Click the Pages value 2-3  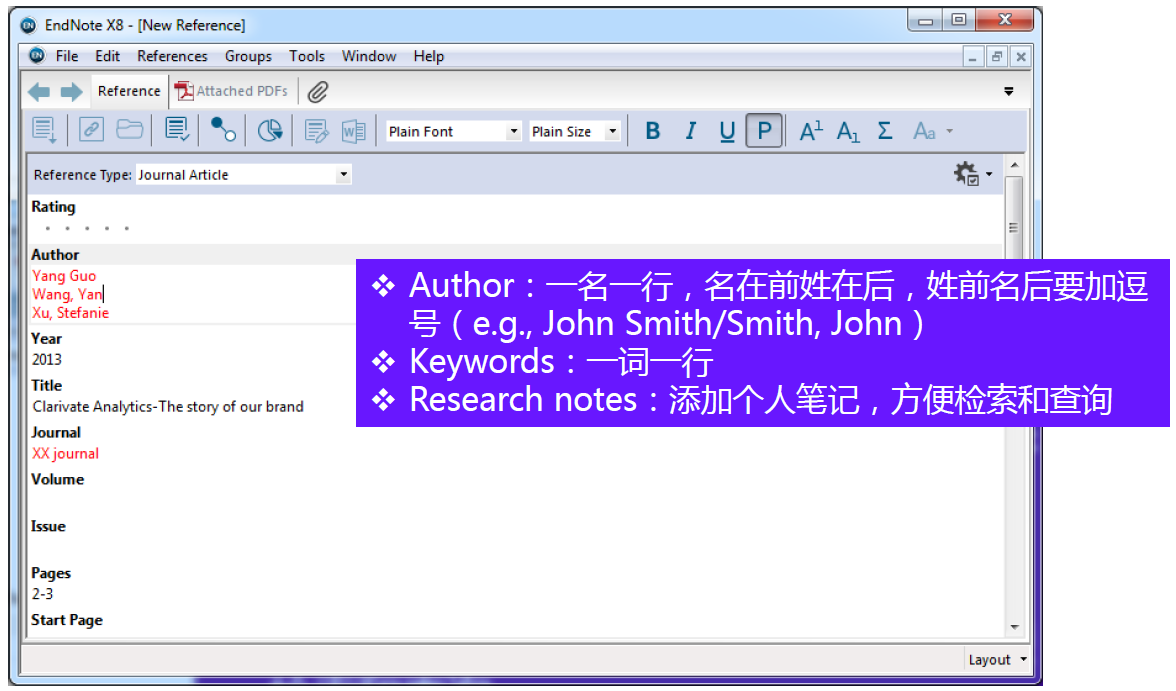tap(43, 593)
